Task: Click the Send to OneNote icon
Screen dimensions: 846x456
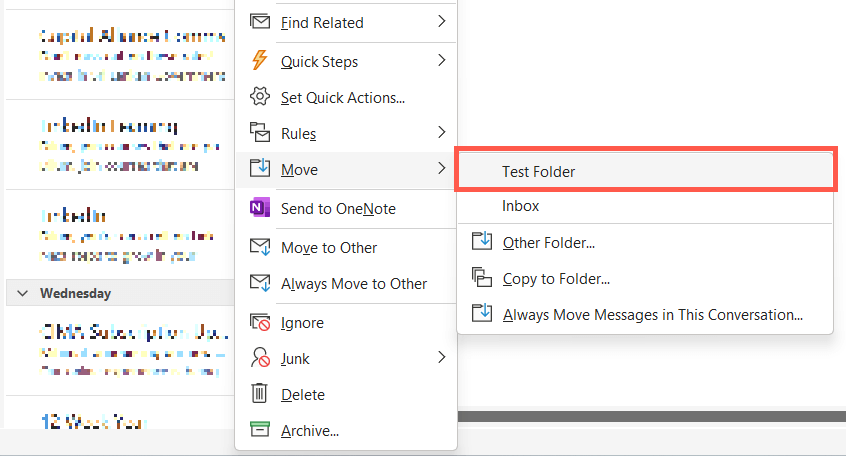Action: point(260,208)
